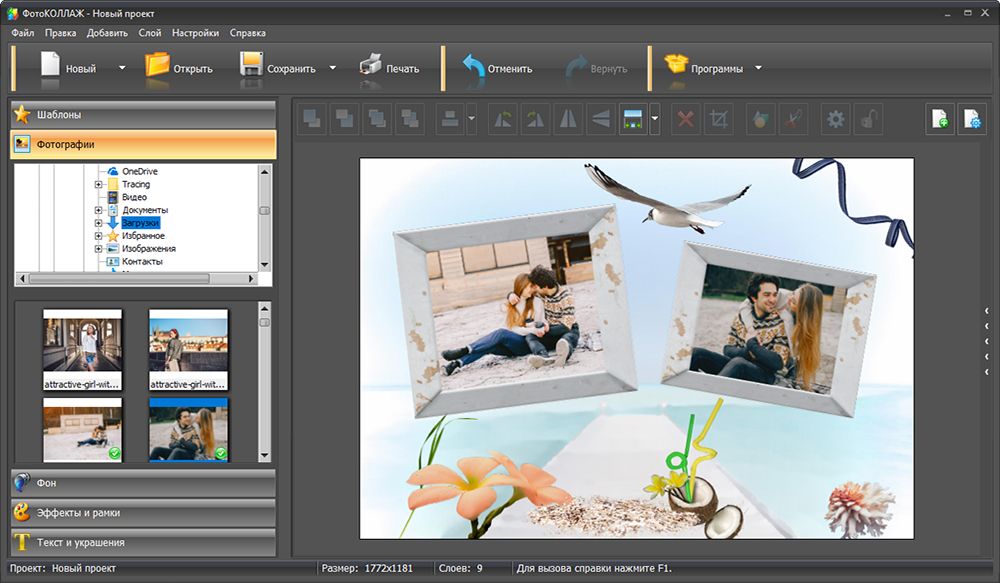
Task: Expand the Документы folder tree node
Action: coord(99,210)
